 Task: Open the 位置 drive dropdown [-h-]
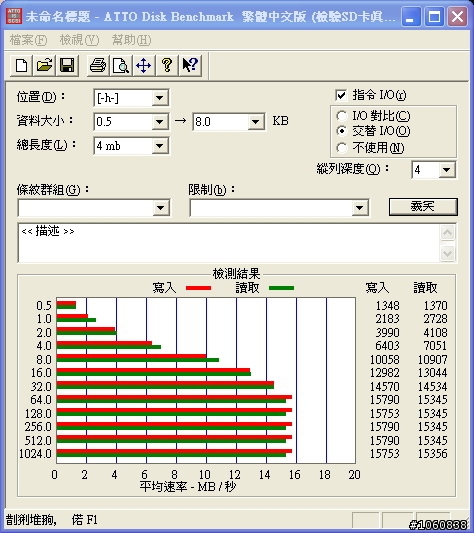pos(159,98)
